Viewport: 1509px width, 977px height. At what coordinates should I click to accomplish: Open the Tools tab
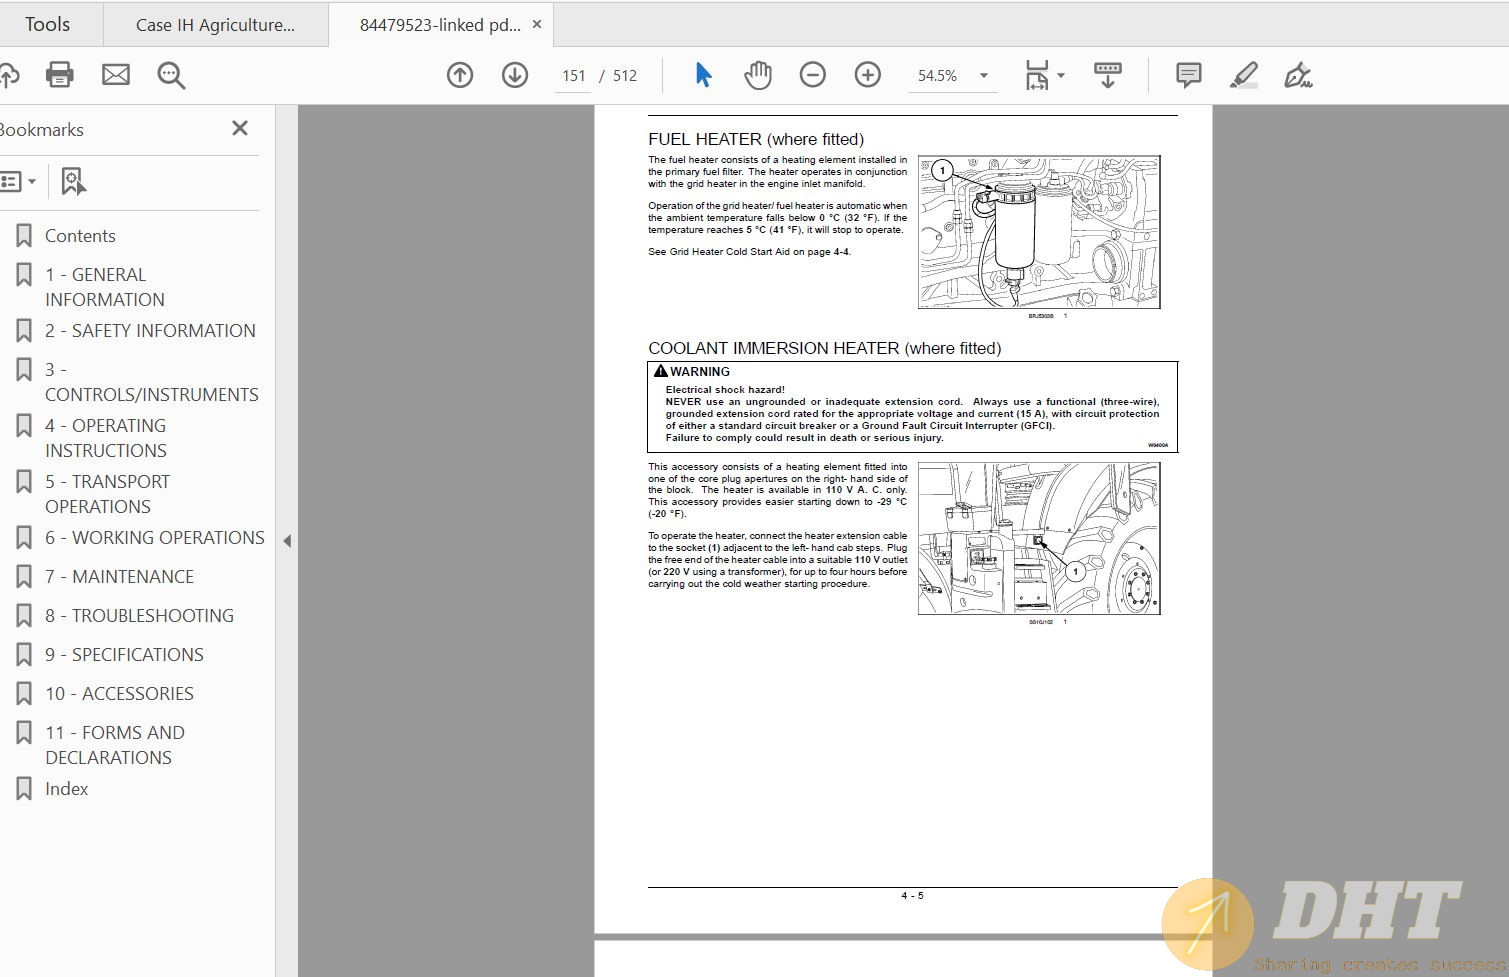(47, 24)
